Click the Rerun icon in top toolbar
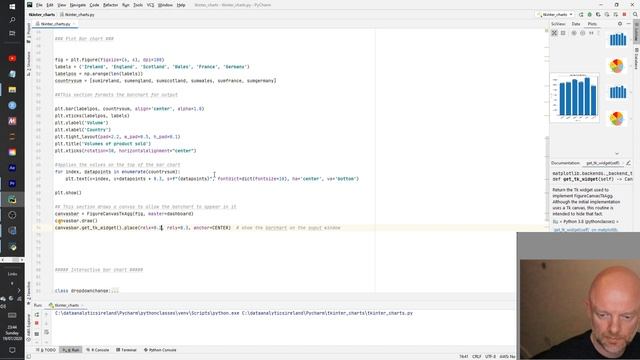This screenshot has height=360, width=640. click(581, 15)
